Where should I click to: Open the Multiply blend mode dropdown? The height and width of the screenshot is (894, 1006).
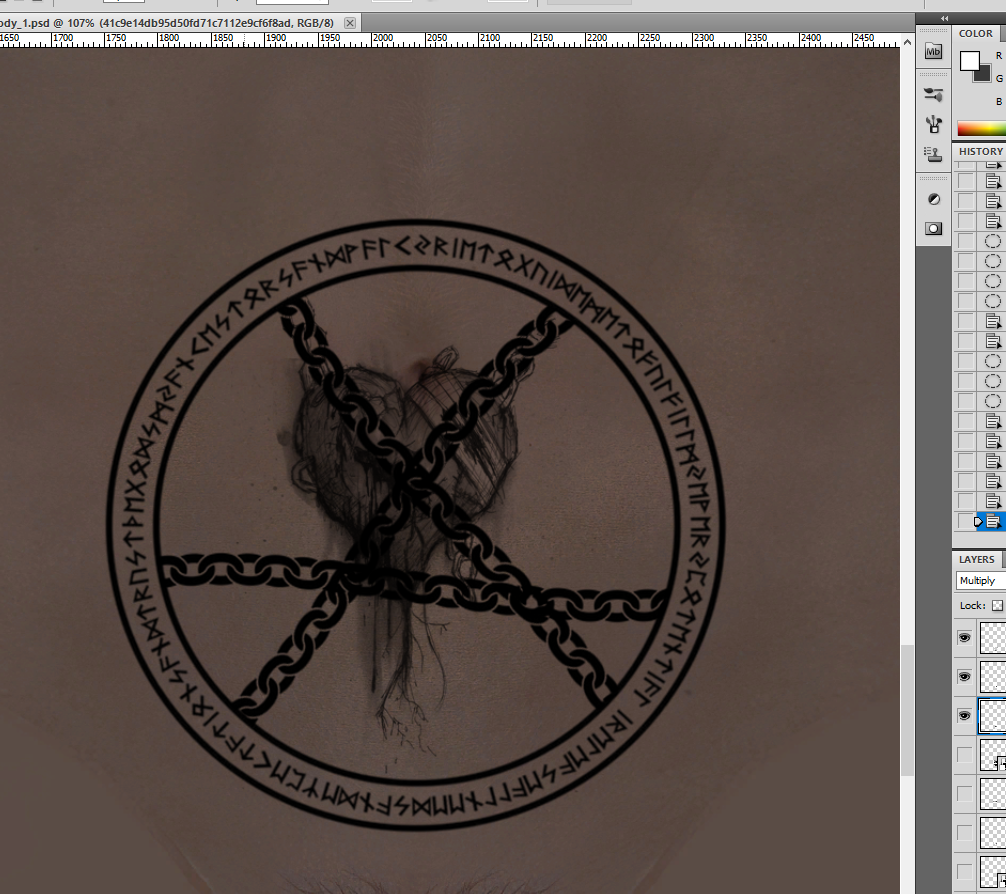pos(980,581)
